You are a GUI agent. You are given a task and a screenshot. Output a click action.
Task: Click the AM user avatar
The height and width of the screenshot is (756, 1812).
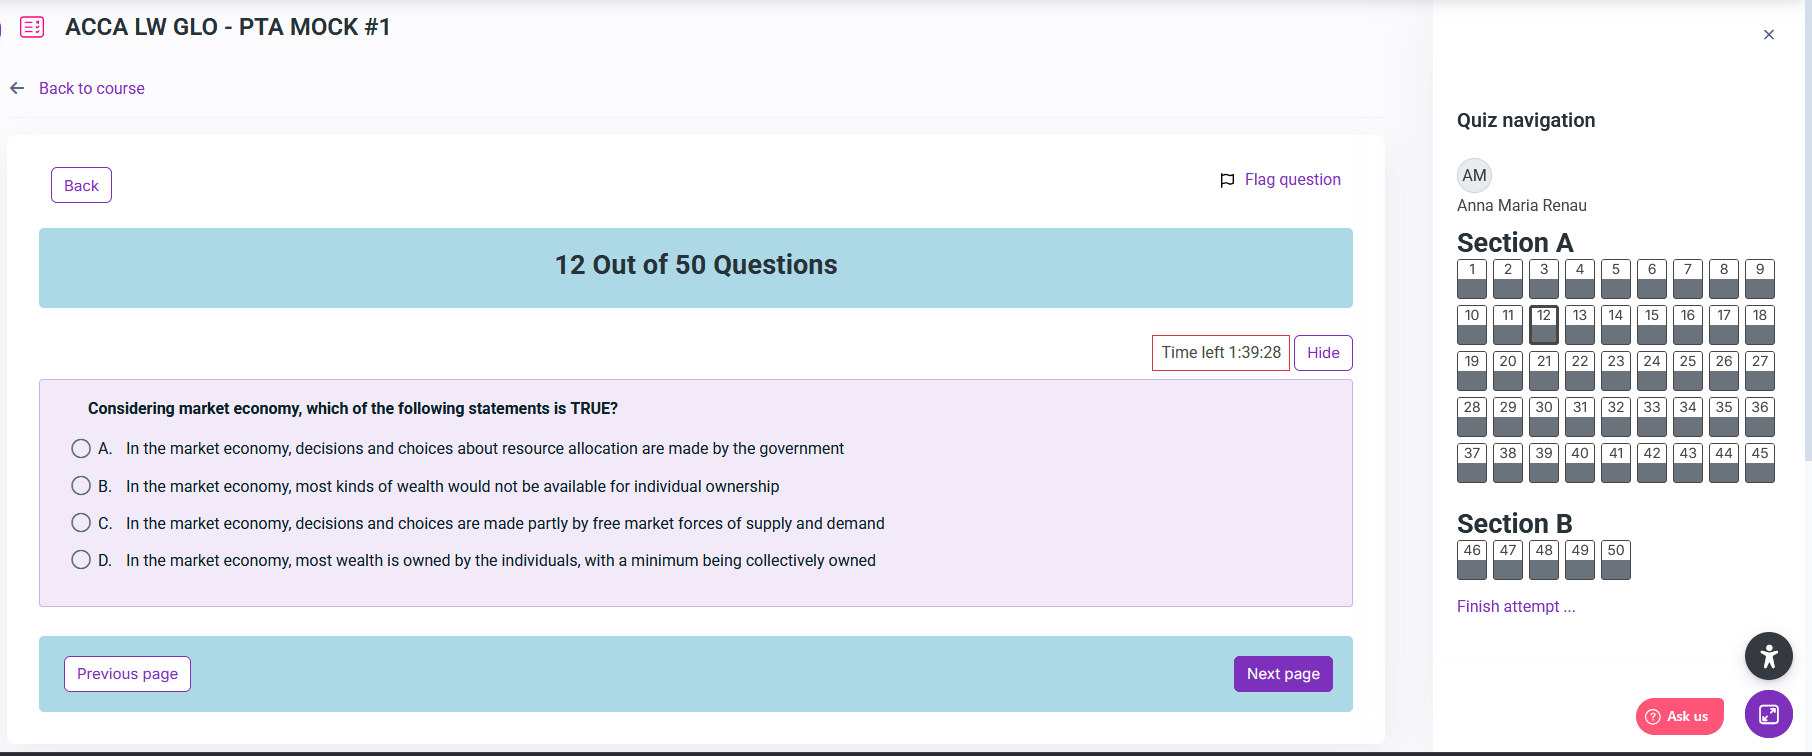pos(1474,175)
